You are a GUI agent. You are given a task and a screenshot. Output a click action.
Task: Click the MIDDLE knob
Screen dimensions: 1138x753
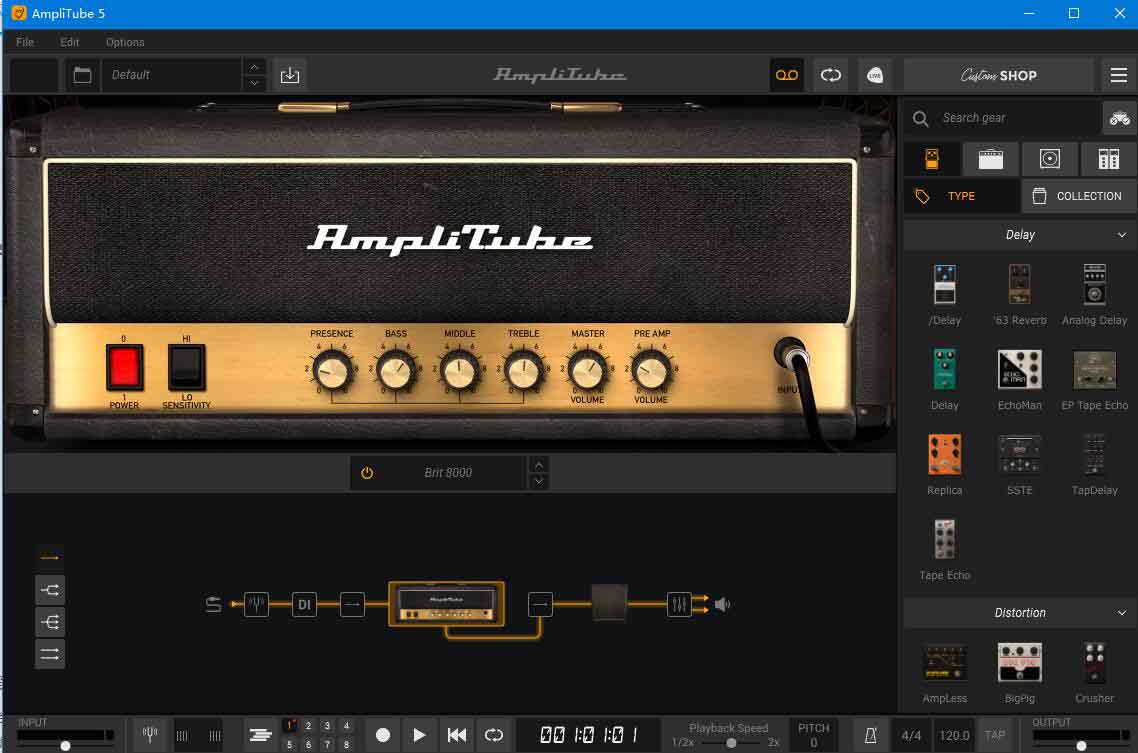pos(459,371)
